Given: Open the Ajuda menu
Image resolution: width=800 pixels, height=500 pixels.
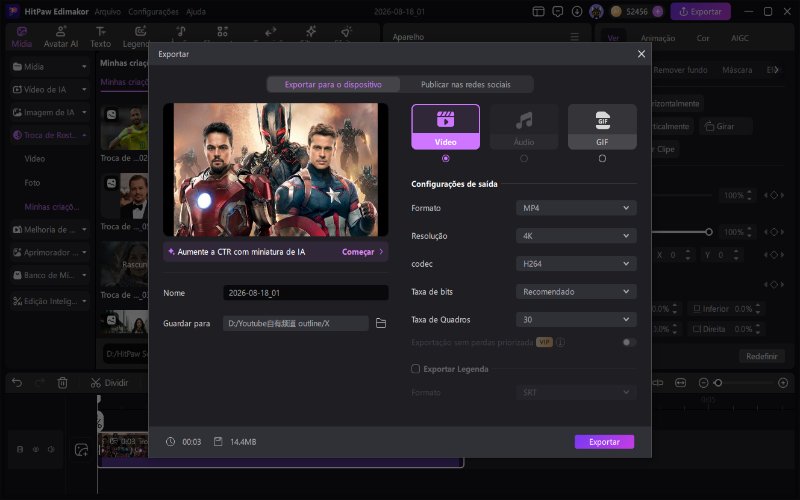Looking at the screenshot, I should click(196, 11).
